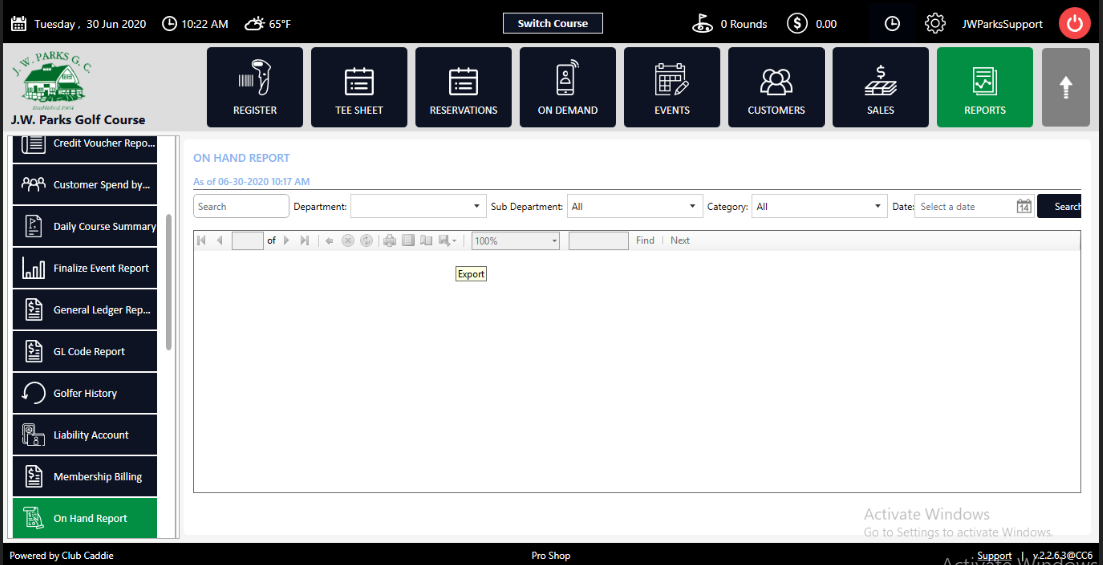The width and height of the screenshot is (1103, 565).
Task: Click 'Powered by Club Caddie' text
Action: point(61,556)
